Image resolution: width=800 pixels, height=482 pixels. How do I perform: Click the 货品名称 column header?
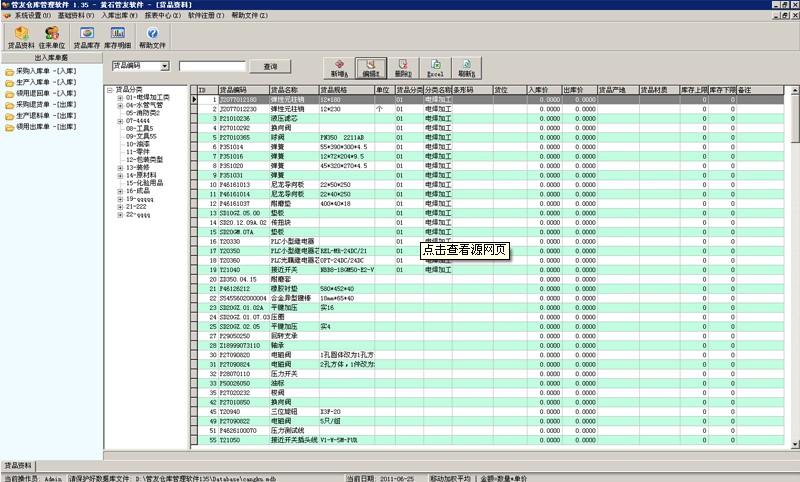click(x=294, y=90)
